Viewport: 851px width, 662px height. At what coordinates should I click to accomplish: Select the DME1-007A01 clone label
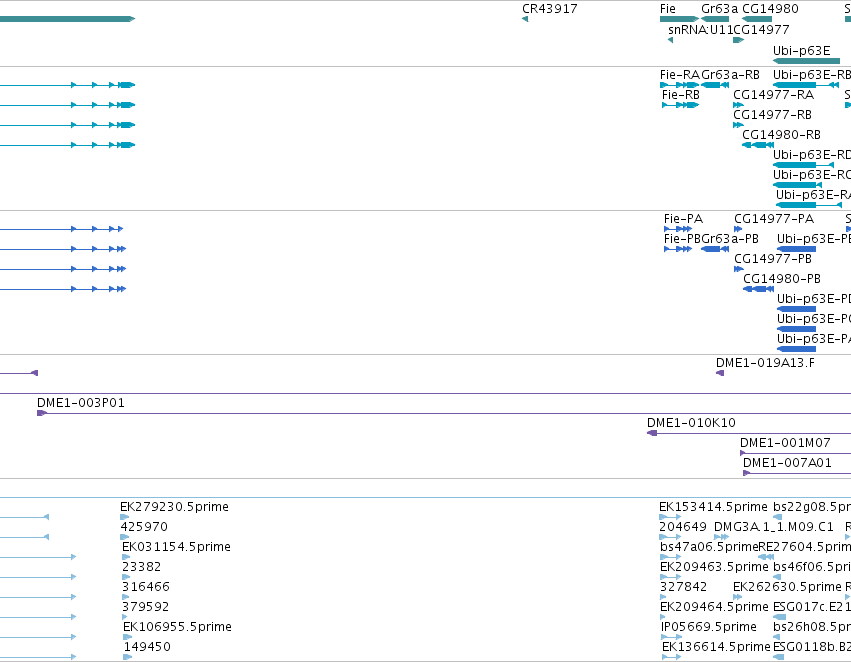[x=787, y=463]
